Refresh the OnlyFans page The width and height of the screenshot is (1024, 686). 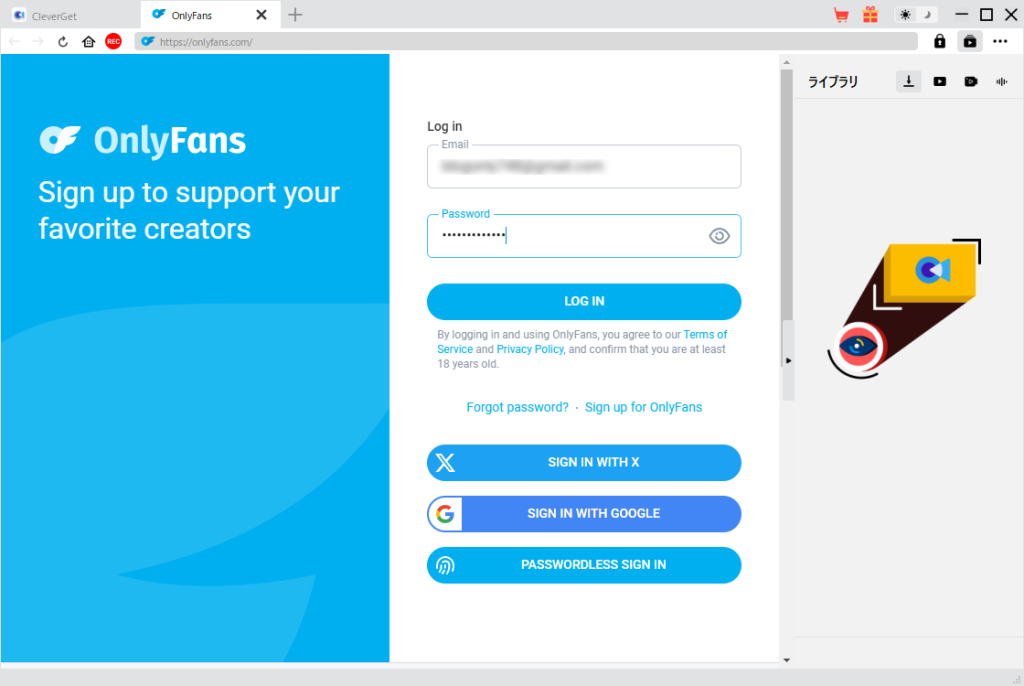[63, 41]
